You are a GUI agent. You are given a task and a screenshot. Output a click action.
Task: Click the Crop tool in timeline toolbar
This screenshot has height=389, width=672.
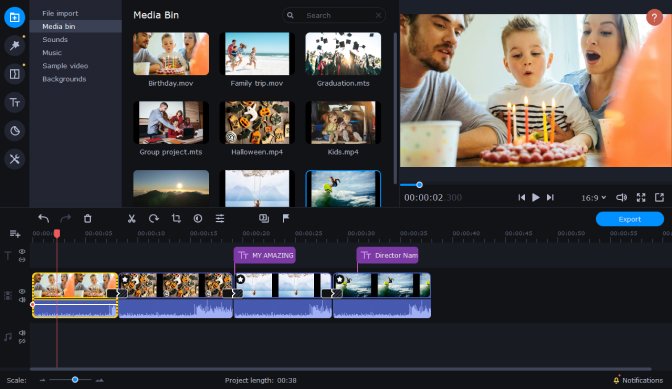(176, 218)
